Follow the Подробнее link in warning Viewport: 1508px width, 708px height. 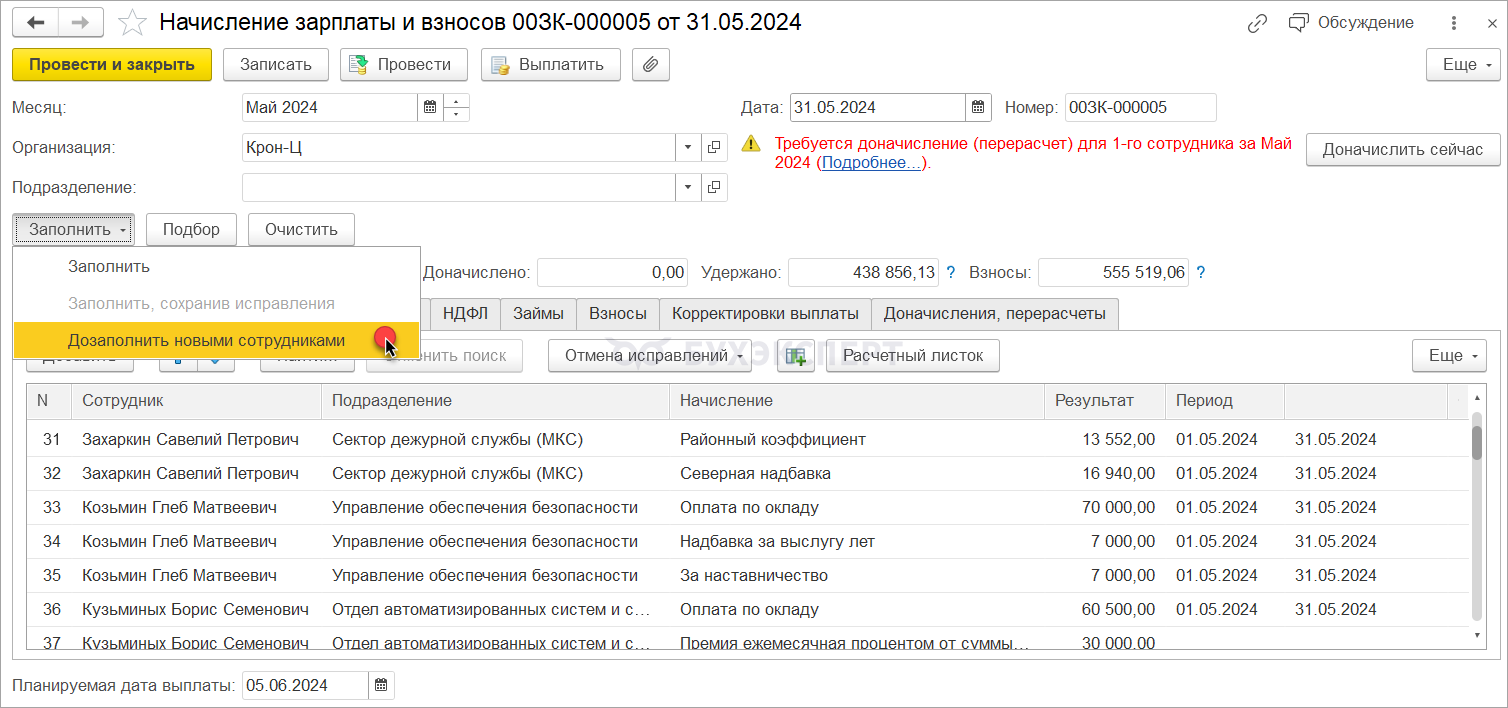tap(871, 163)
